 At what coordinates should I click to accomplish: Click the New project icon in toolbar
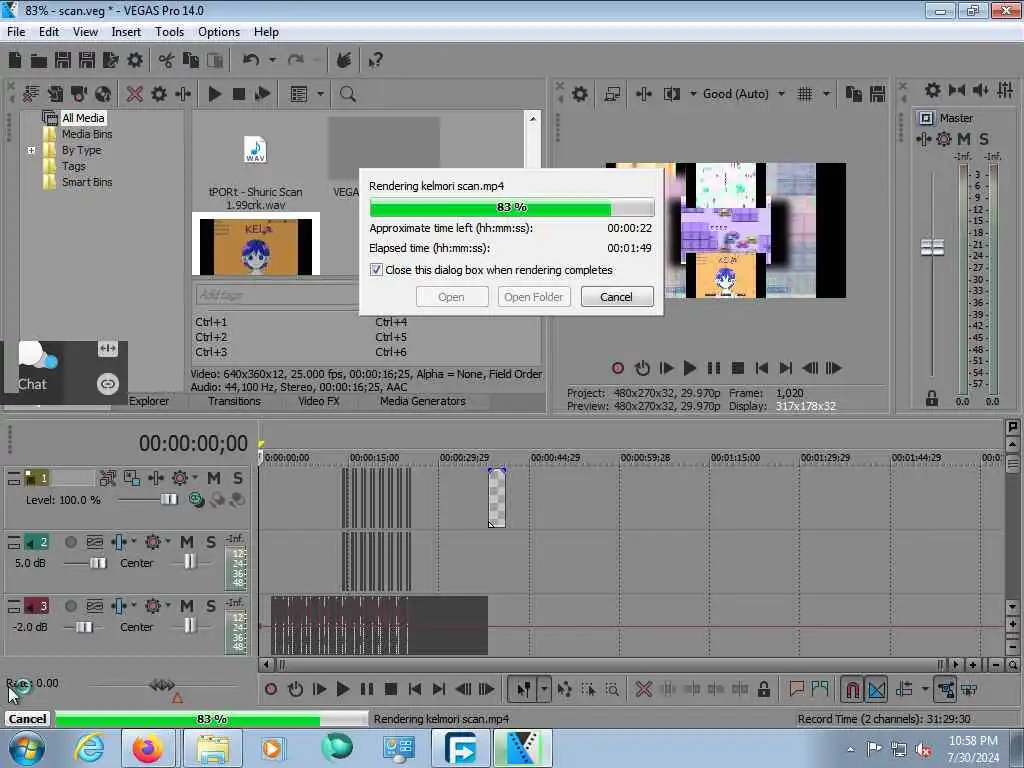(14, 61)
